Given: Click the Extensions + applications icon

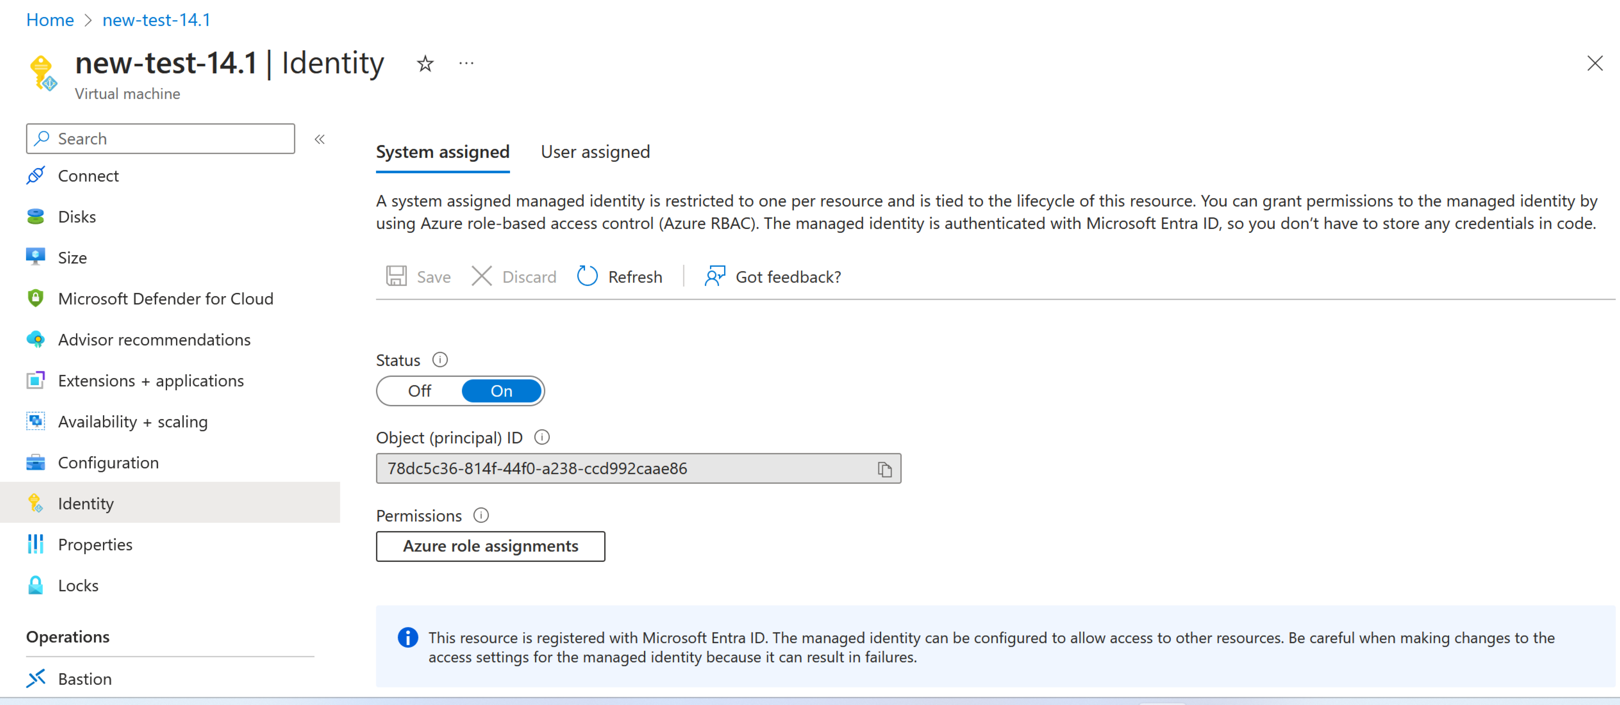Looking at the screenshot, I should (36, 380).
